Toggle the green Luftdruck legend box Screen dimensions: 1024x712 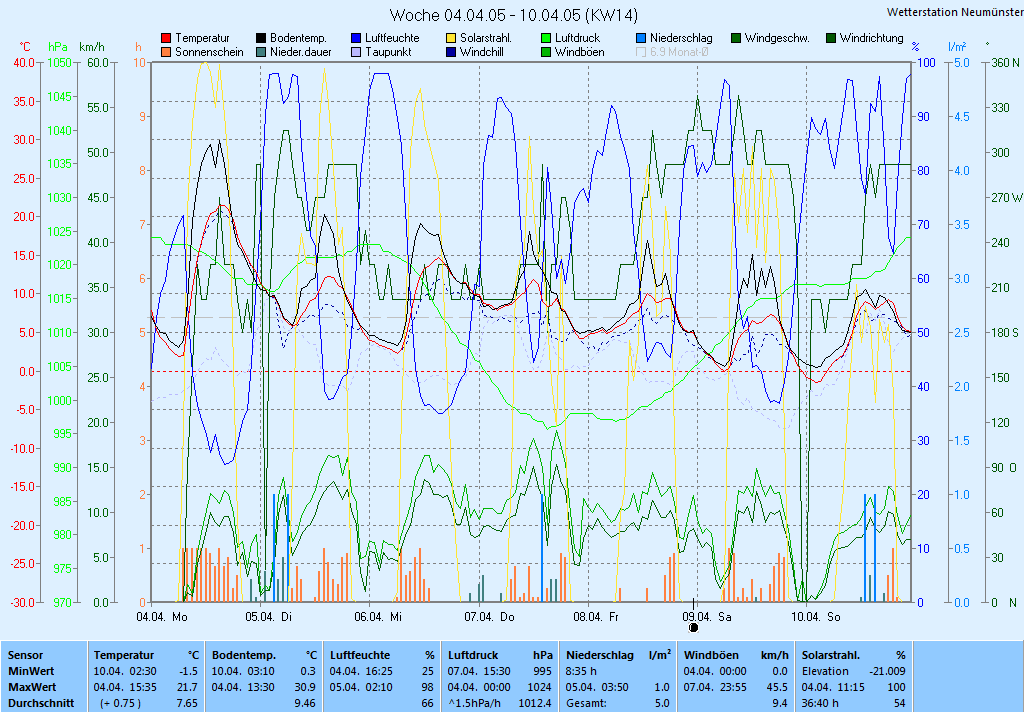click(x=546, y=38)
